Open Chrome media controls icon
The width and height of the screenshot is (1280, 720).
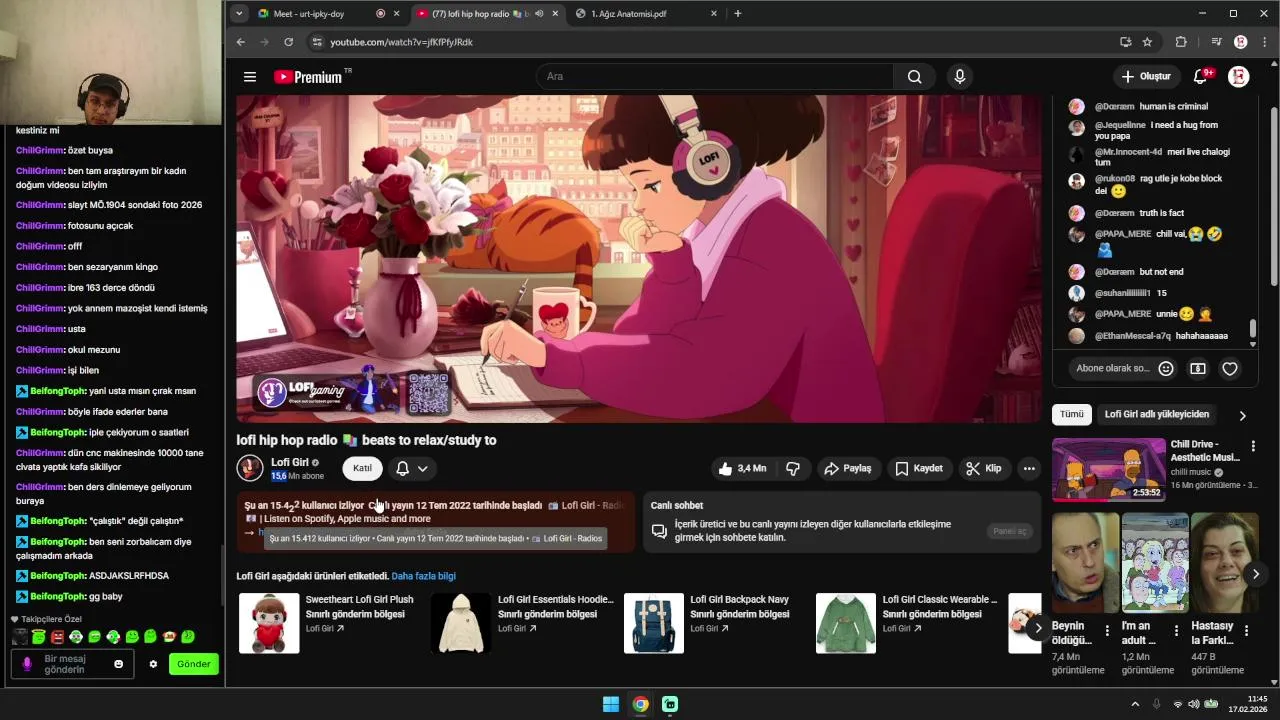click(x=1216, y=42)
